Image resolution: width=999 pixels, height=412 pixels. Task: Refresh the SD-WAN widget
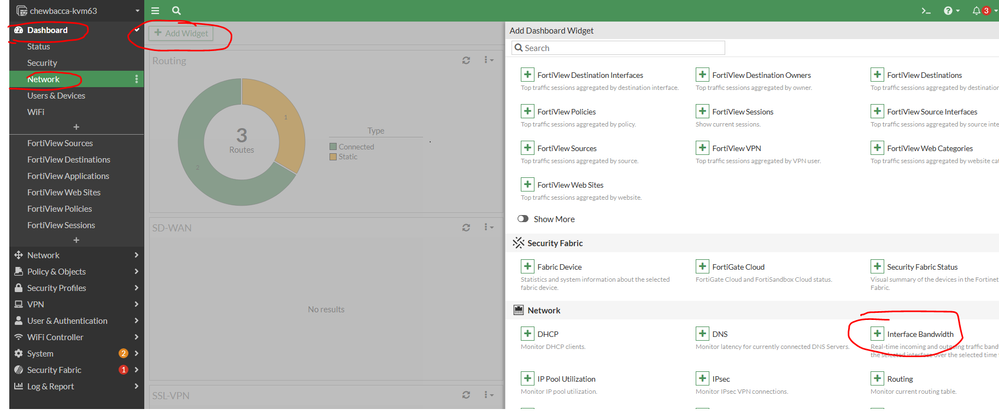pos(466,227)
